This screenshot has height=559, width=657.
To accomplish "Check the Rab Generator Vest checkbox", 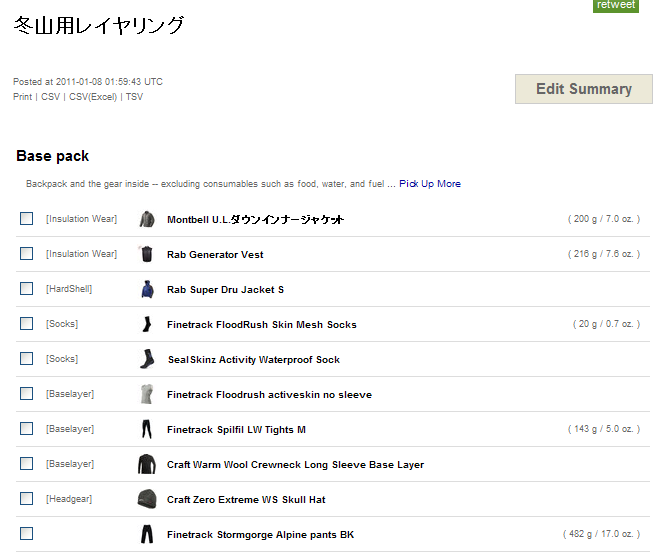I will [x=26, y=254].
